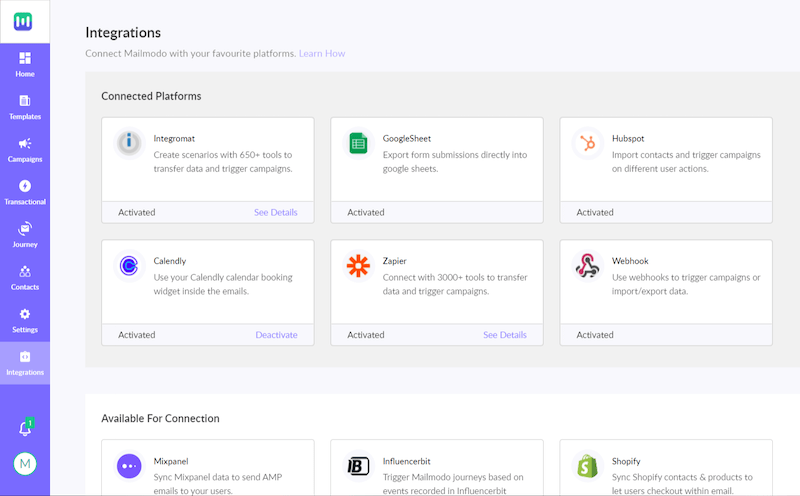800x496 pixels.
Task: Click the Integromat logo icon
Action: pyautogui.click(x=128, y=144)
